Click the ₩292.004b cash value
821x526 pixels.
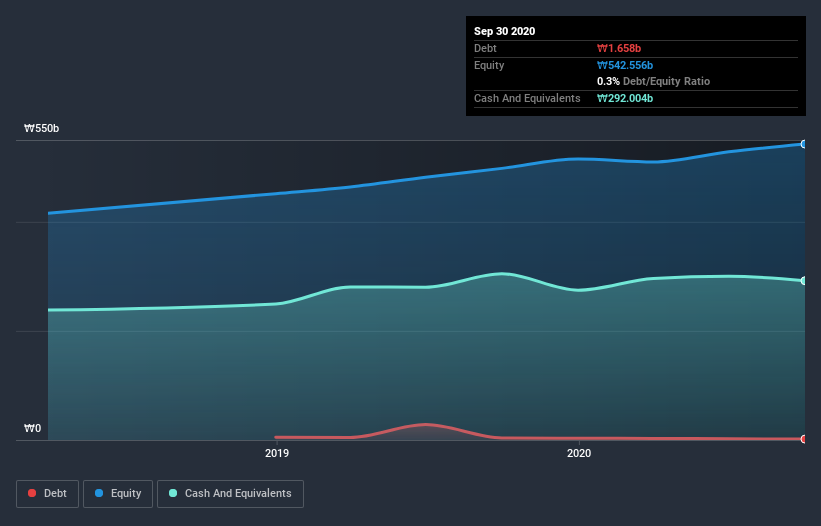click(625, 98)
